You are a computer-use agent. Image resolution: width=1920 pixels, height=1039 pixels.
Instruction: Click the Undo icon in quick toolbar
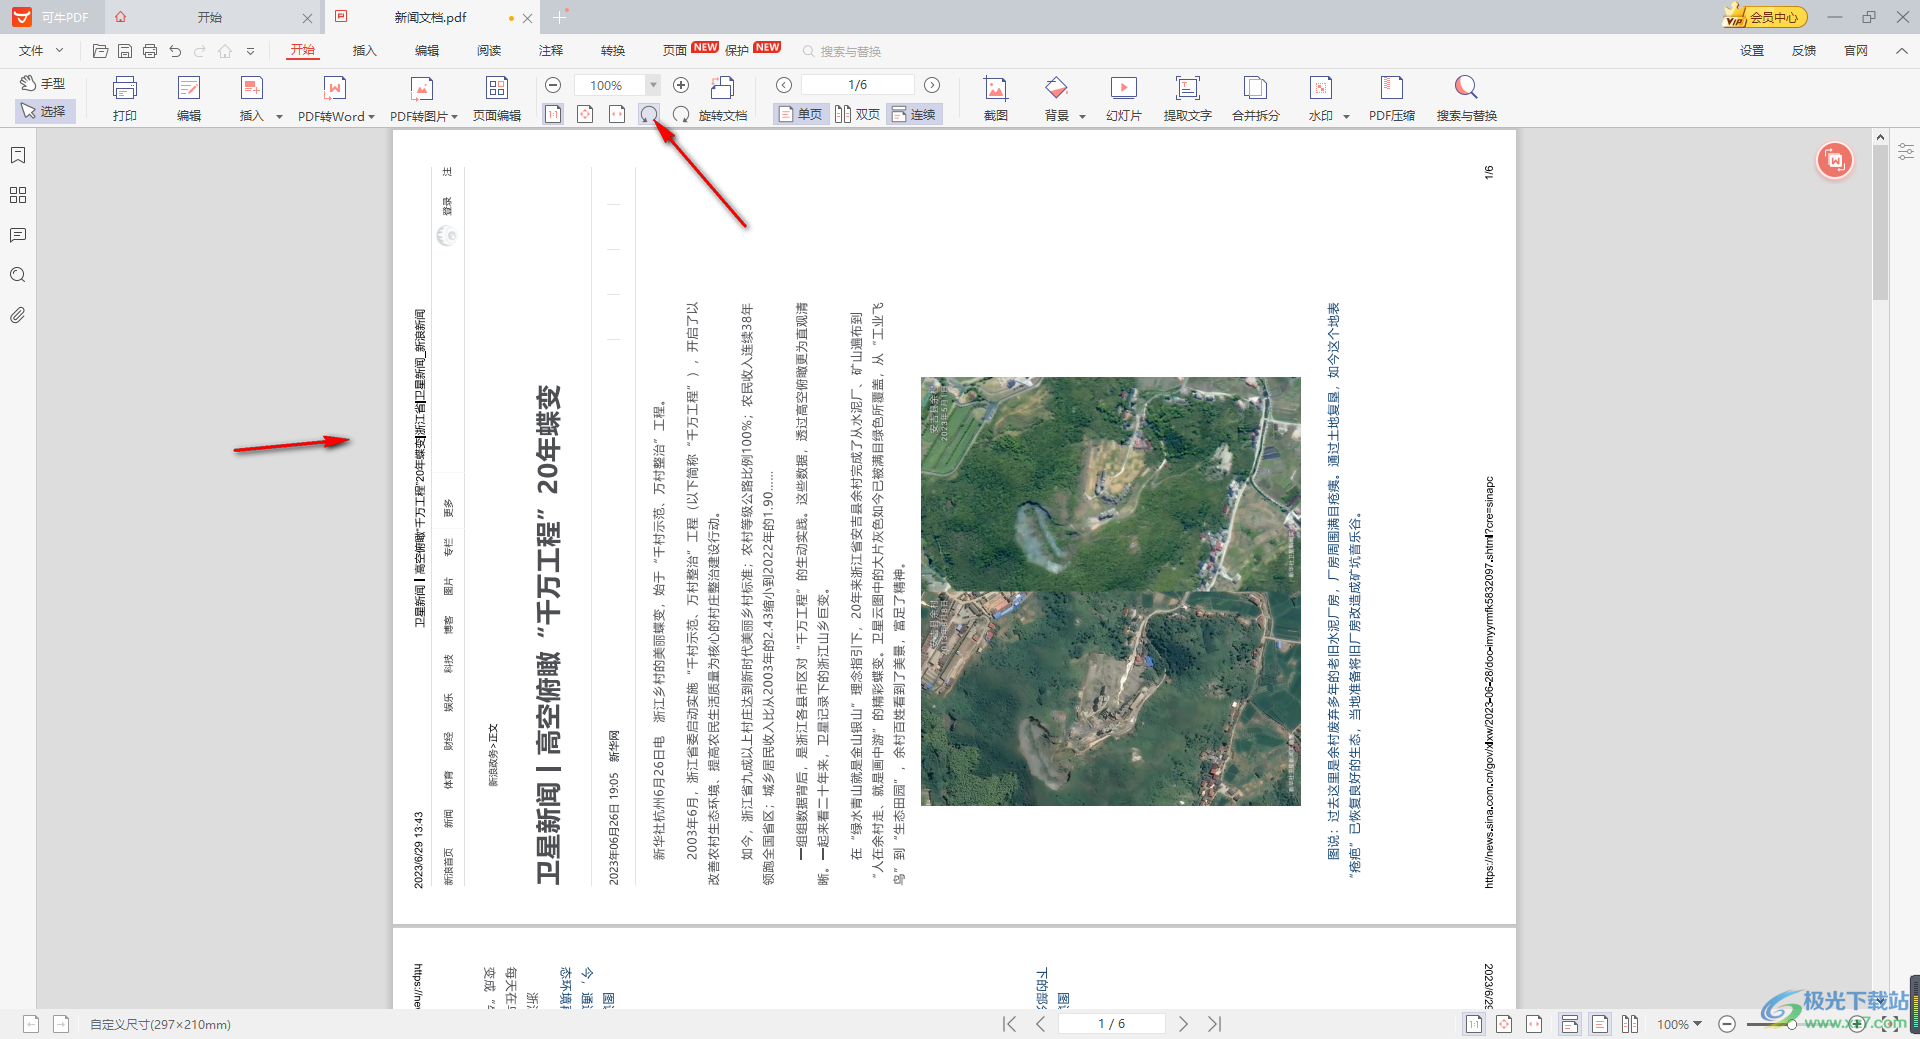click(176, 51)
